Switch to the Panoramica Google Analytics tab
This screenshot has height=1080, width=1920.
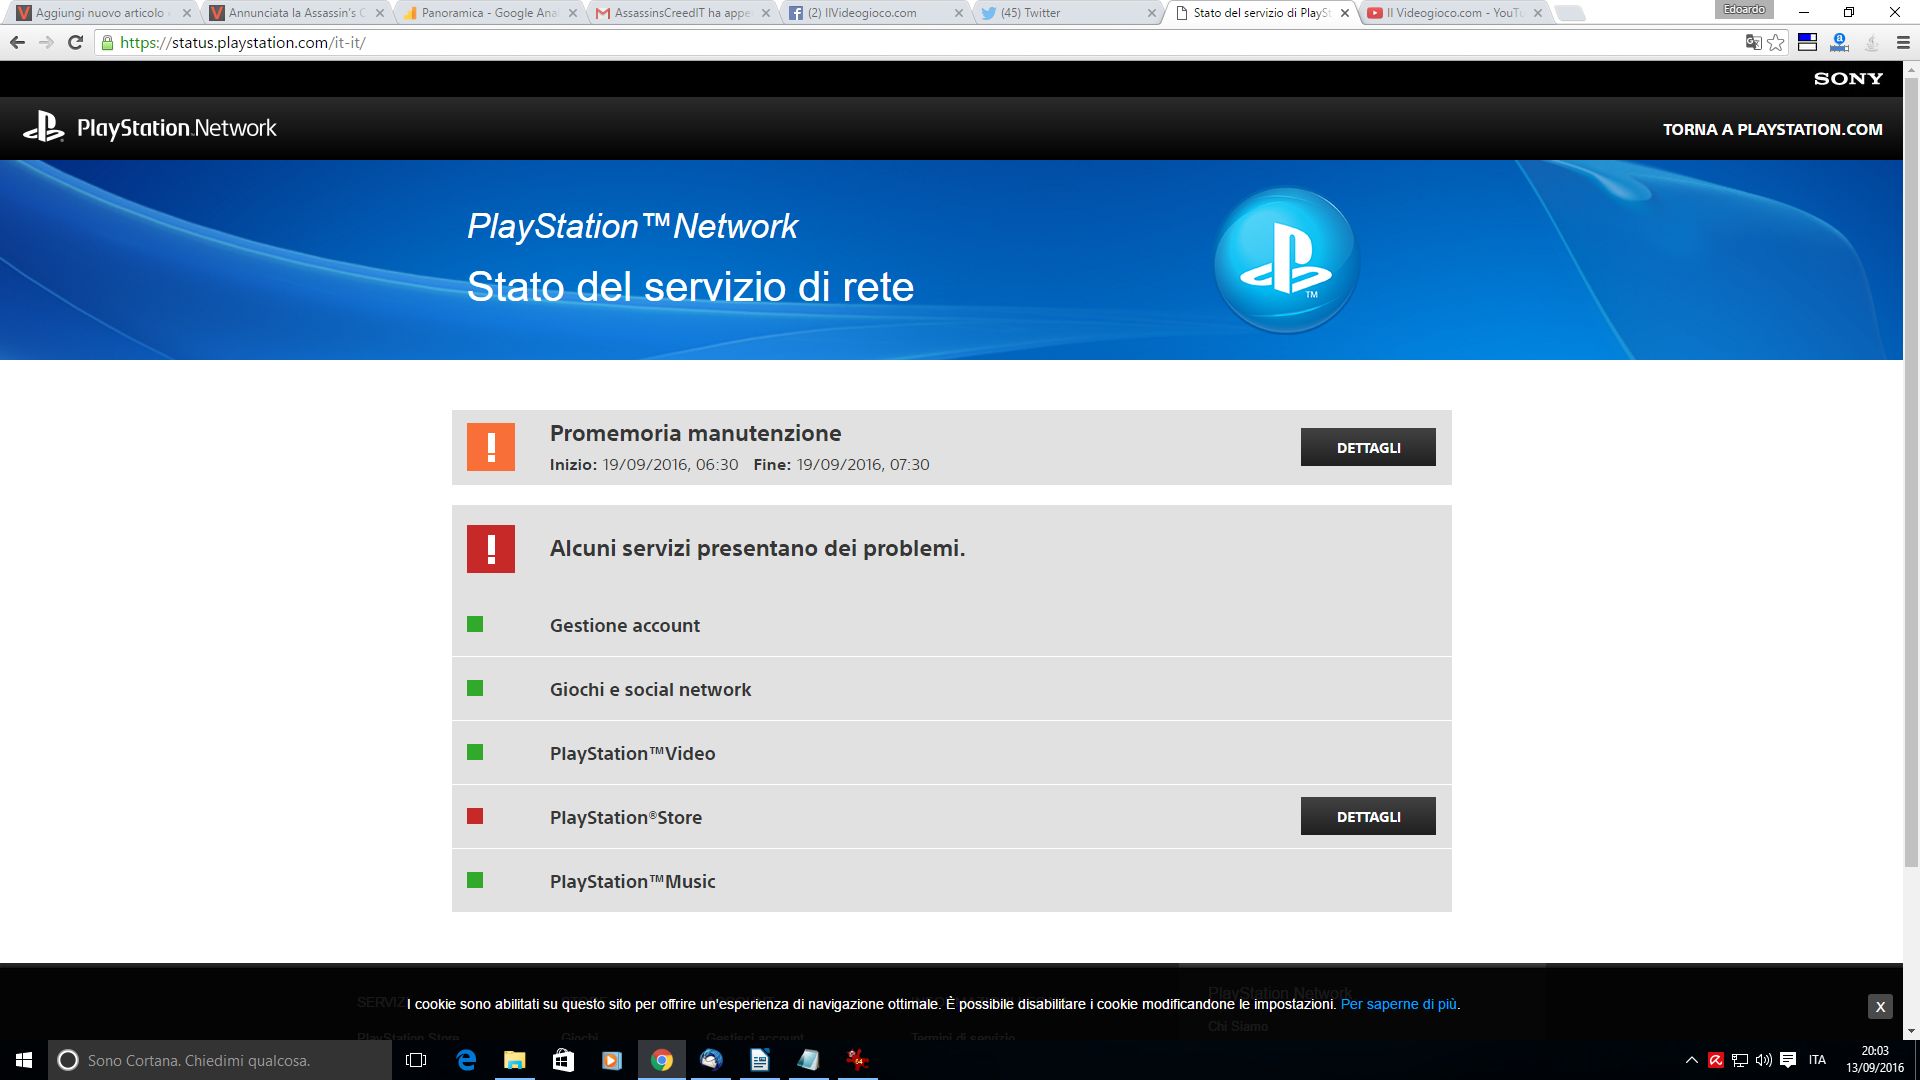click(485, 13)
